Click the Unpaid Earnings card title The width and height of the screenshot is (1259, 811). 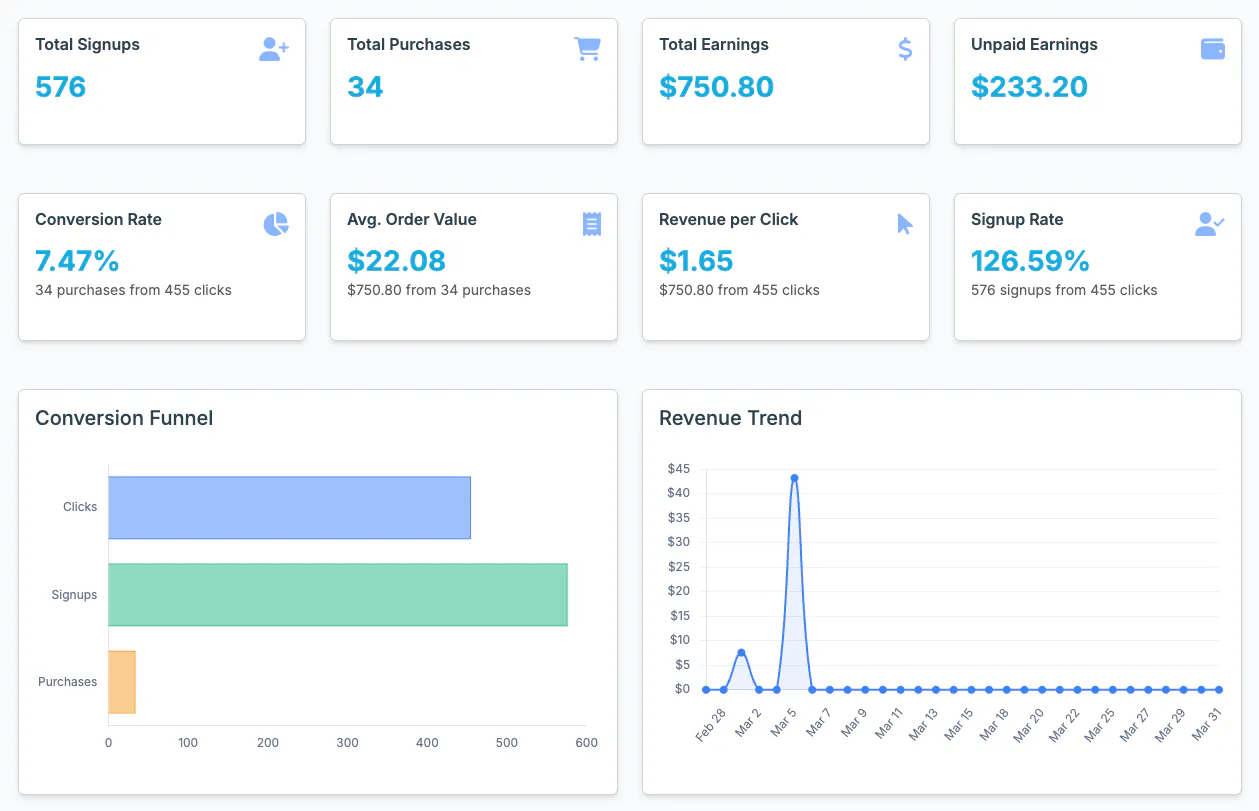(x=1034, y=45)
